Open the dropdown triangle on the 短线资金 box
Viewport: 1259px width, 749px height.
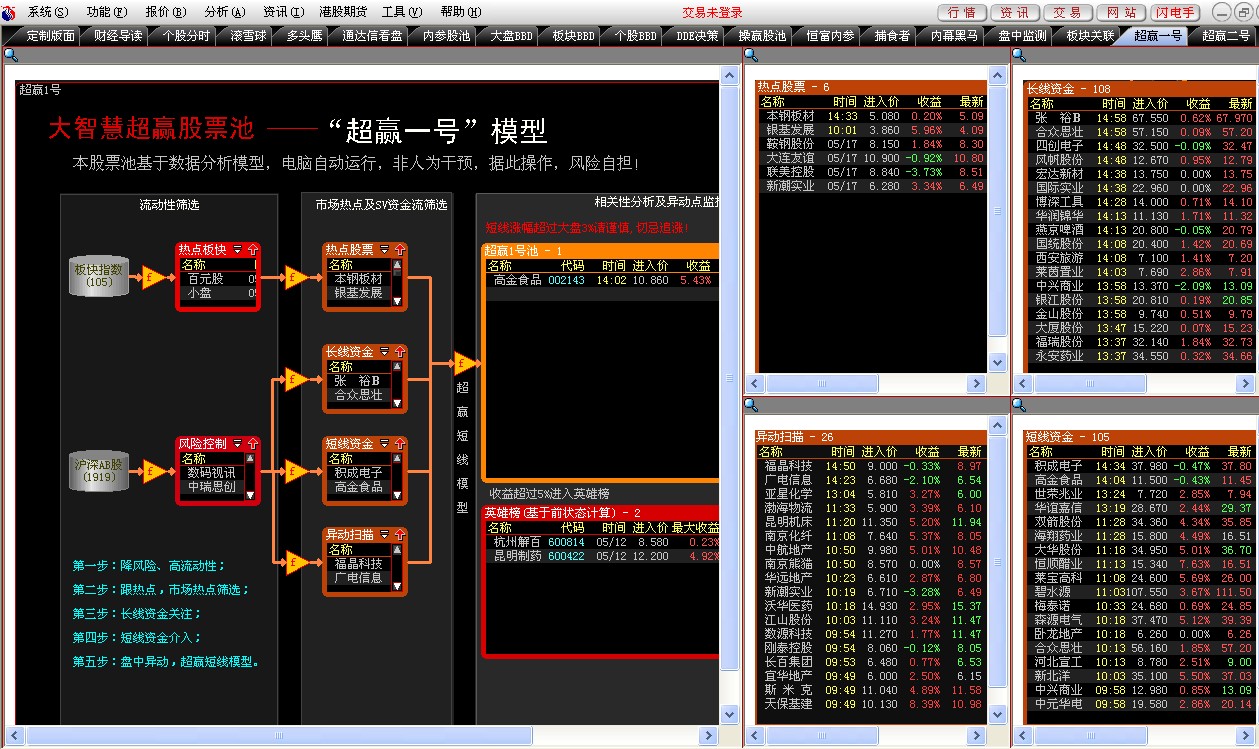coord(384,444)
